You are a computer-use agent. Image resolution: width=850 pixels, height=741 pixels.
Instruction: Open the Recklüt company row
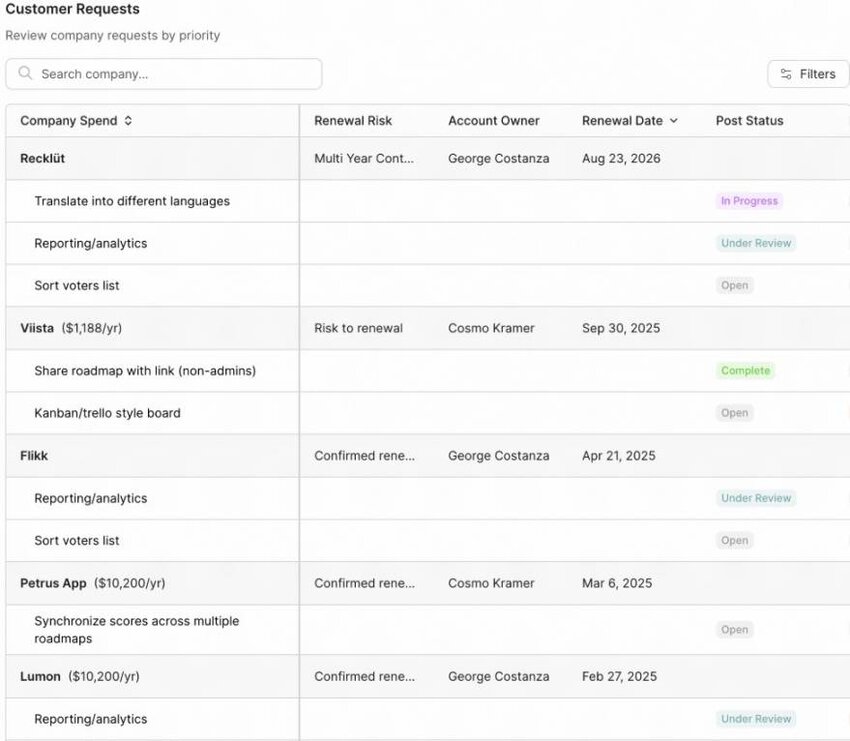coord(43,158)
